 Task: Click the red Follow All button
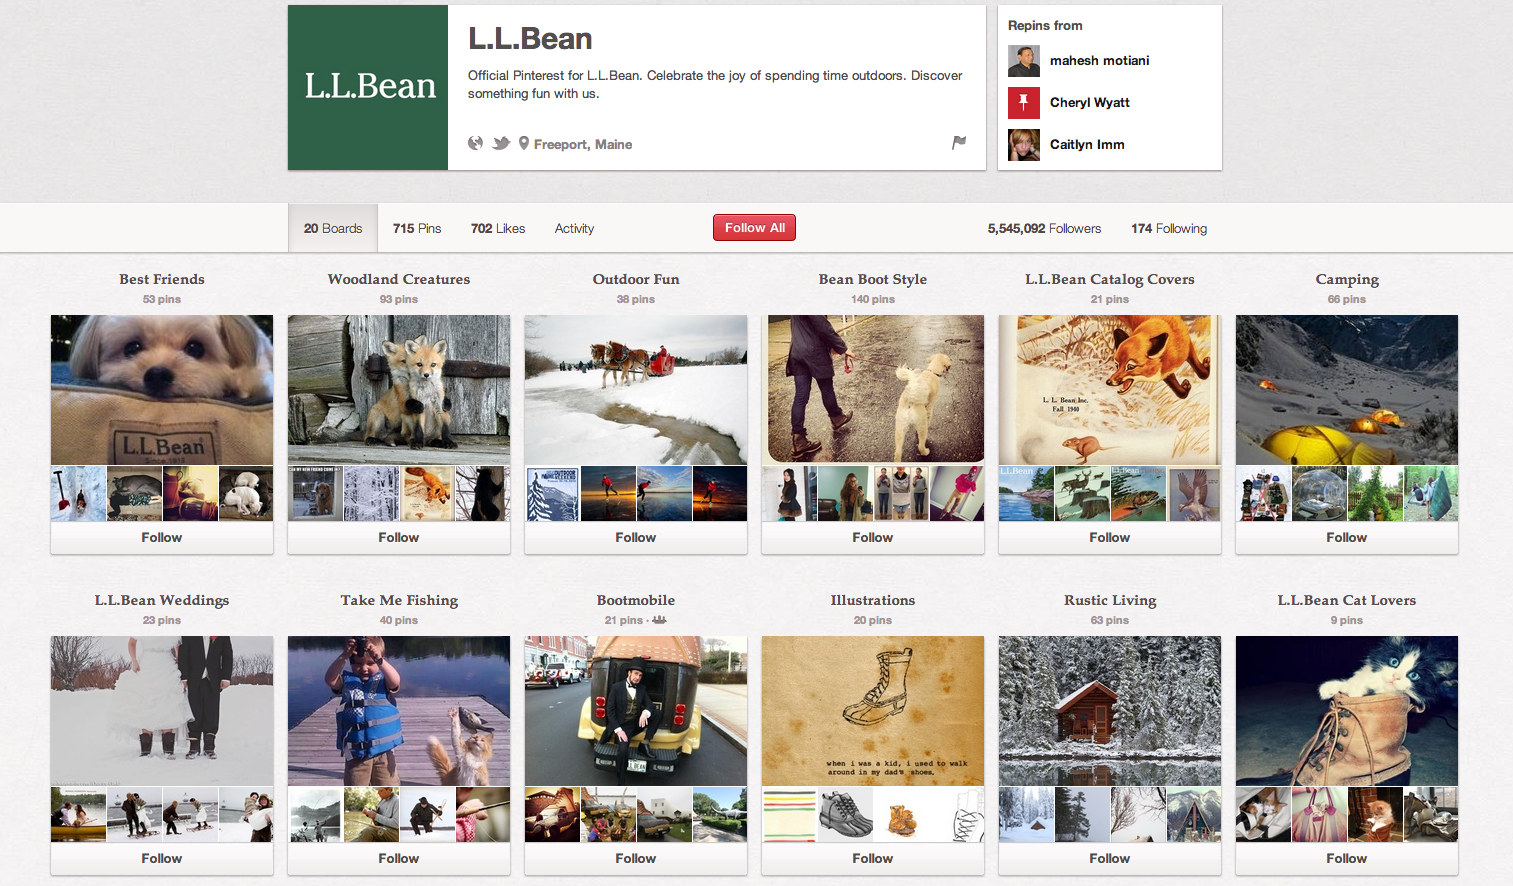[x=754, y=228]
